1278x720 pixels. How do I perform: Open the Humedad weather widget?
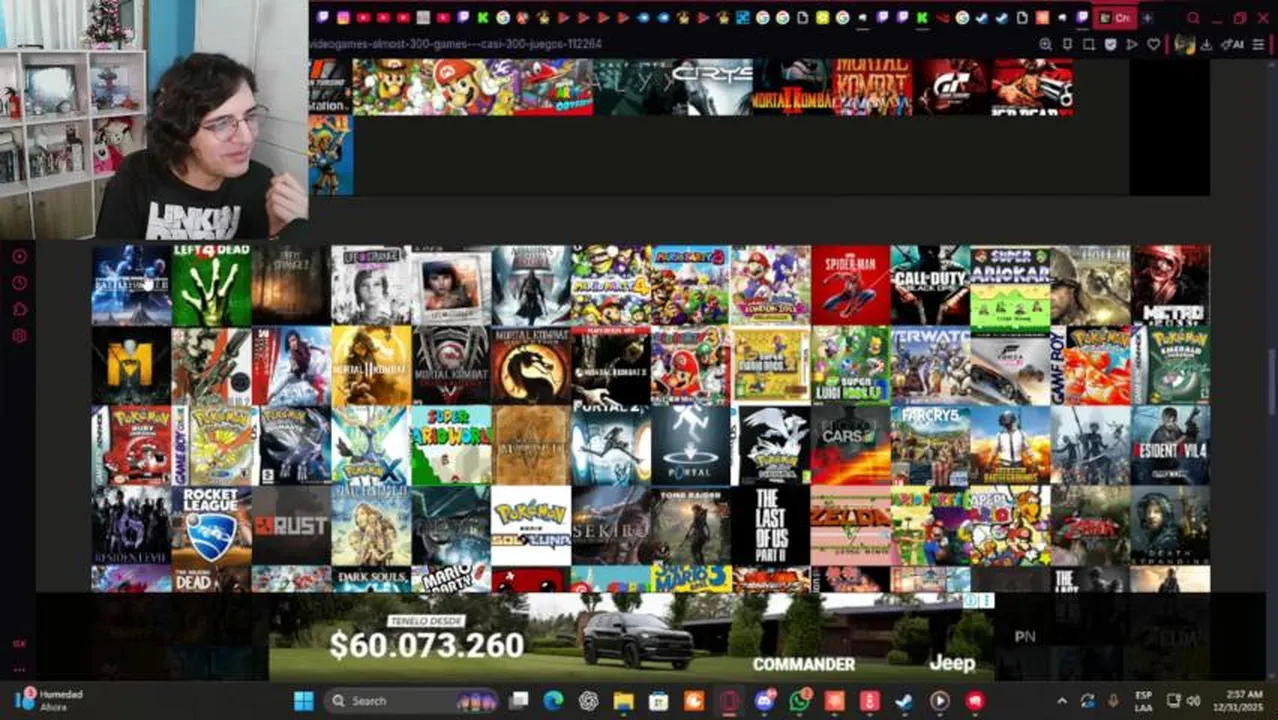(x=48, y=700)
